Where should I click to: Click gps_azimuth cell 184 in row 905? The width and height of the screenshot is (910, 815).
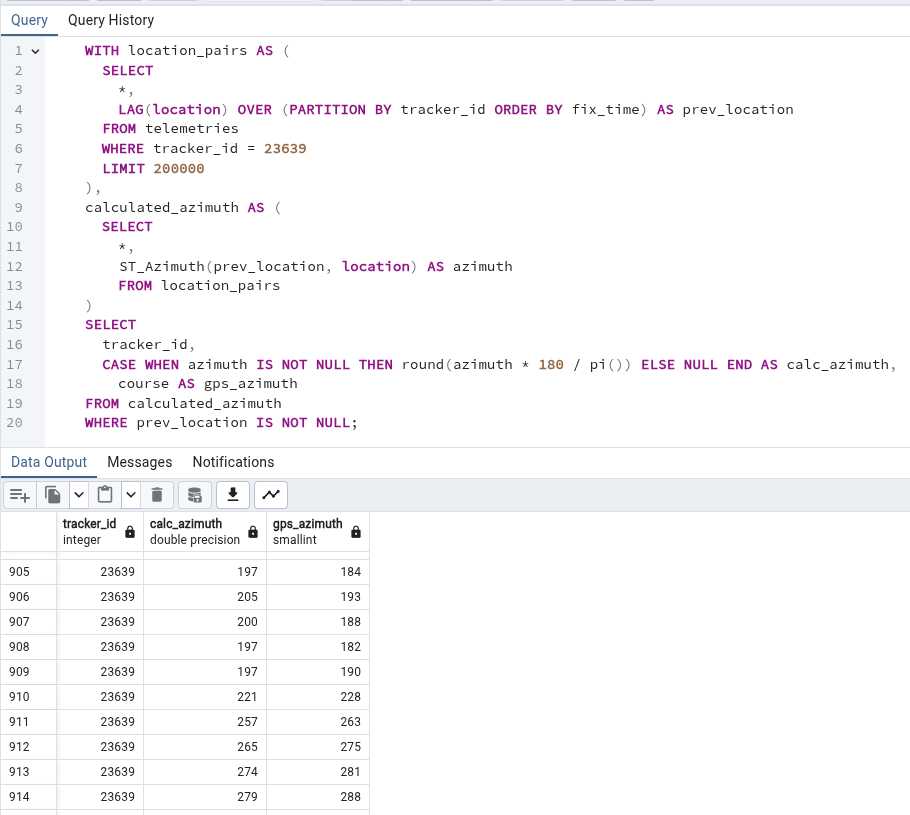318,572
